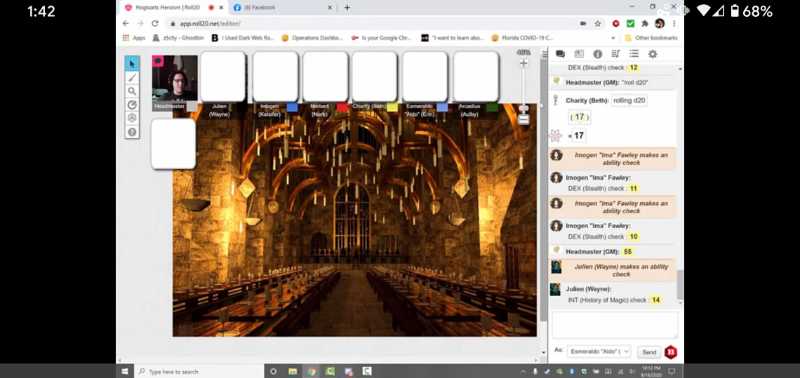Click Julien (Wayne) player tile
The image size is (800, 378).
click(x=222, y=77)
